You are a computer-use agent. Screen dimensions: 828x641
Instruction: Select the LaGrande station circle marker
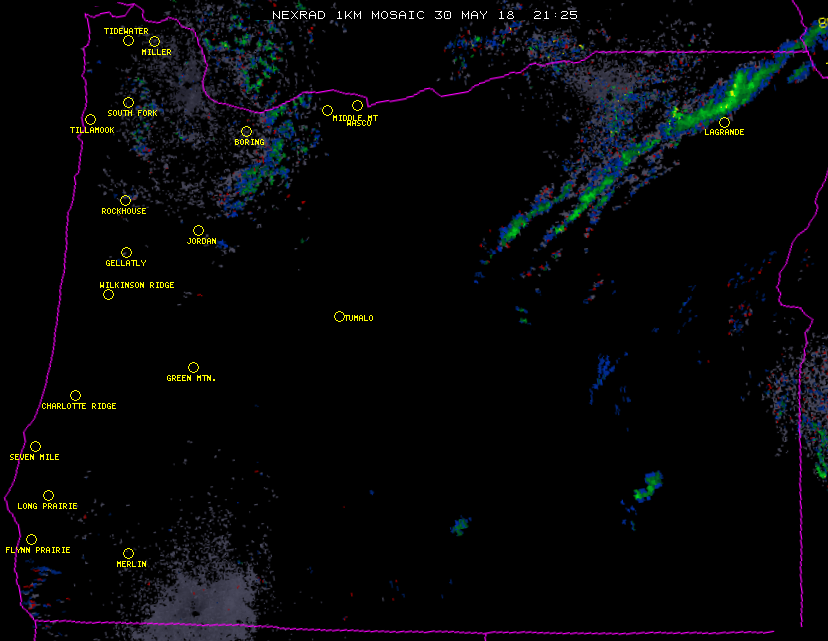click(x=724, y=122)
